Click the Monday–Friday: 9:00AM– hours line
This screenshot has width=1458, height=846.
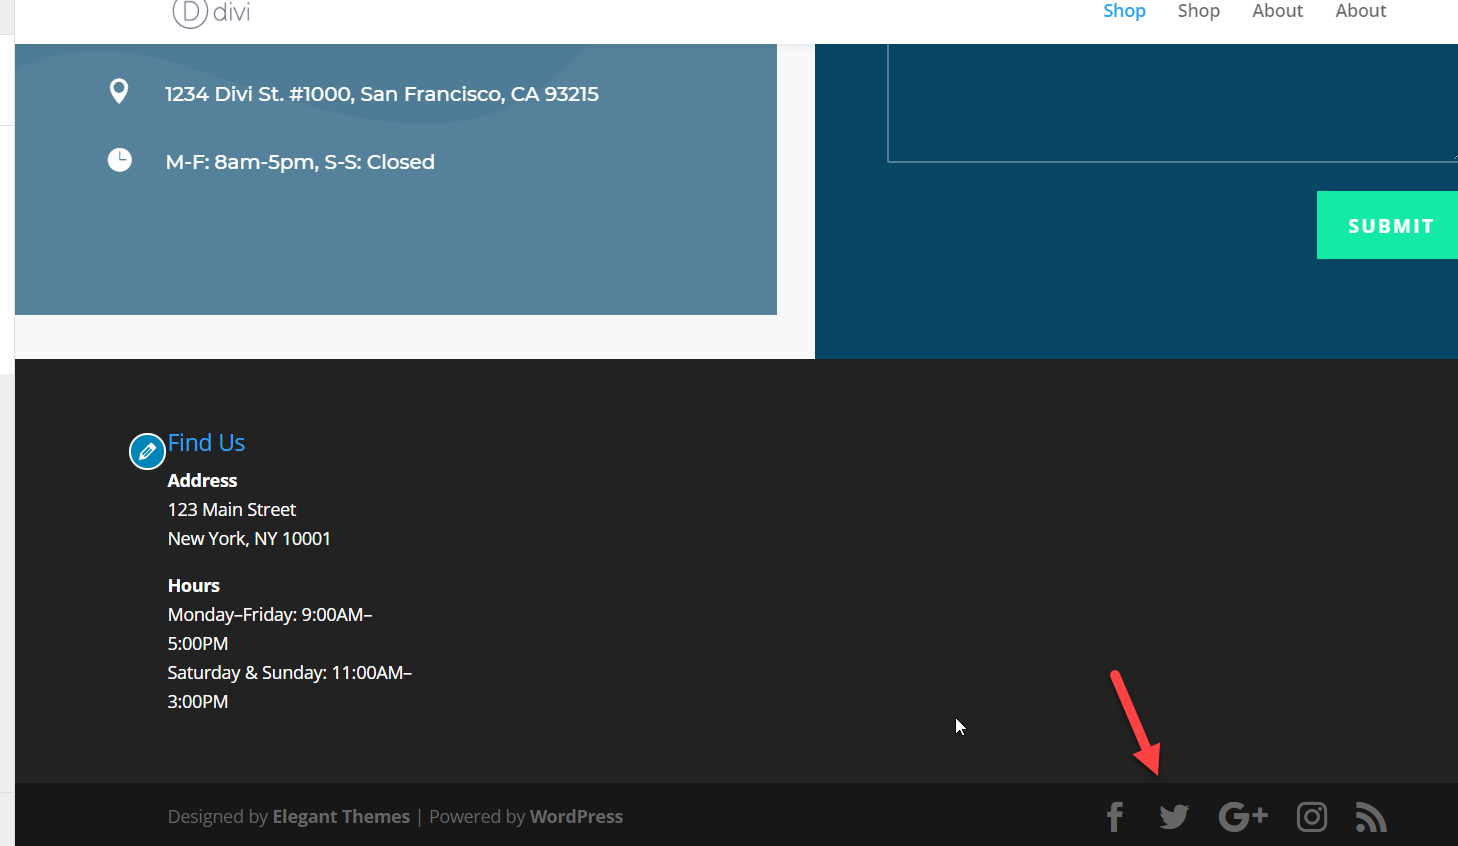[x=270, y=615]
